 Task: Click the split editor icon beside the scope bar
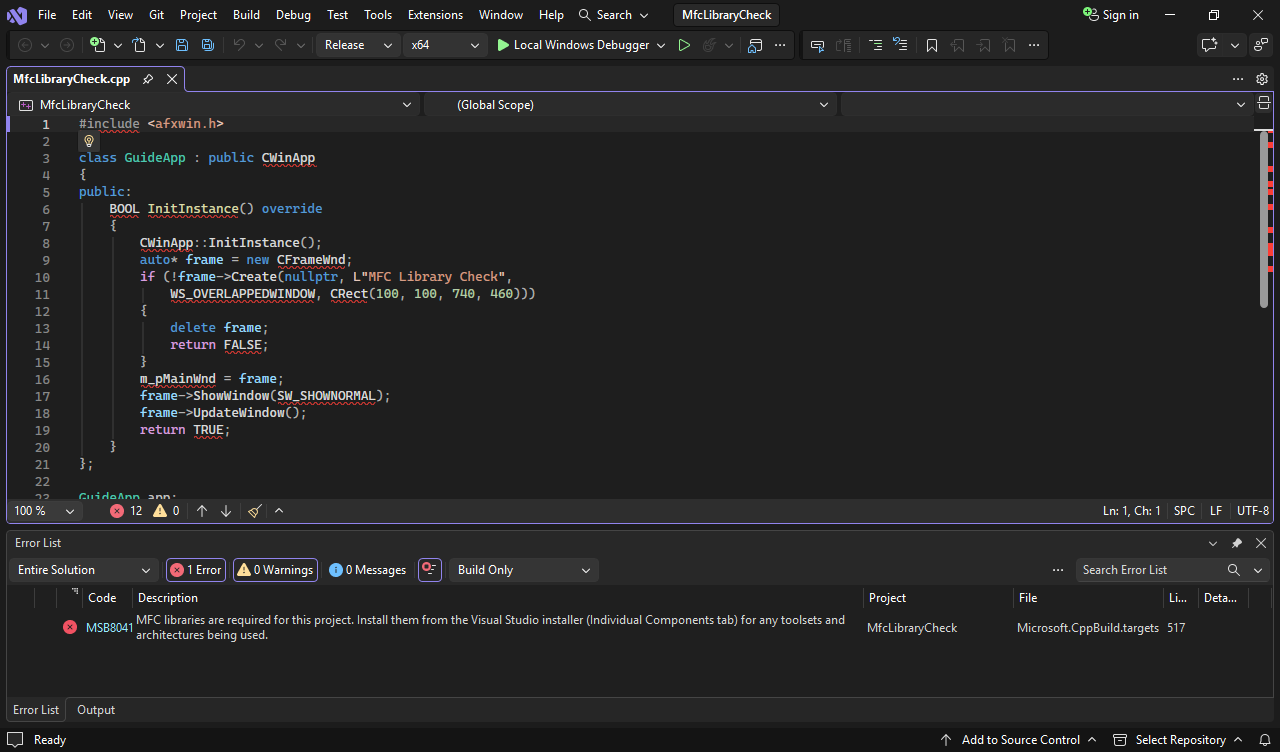pyautogui.click(x=1264, y=104)
